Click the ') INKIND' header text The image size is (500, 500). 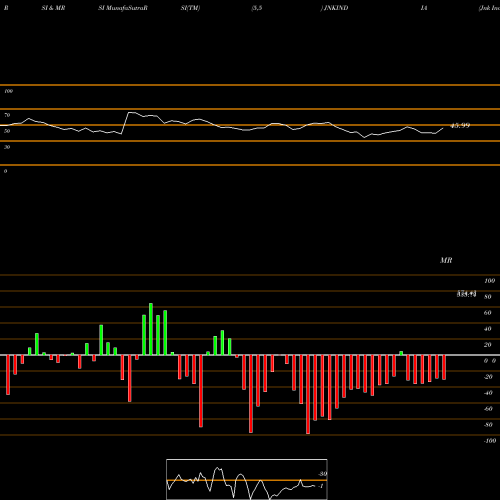coord(334,8)
